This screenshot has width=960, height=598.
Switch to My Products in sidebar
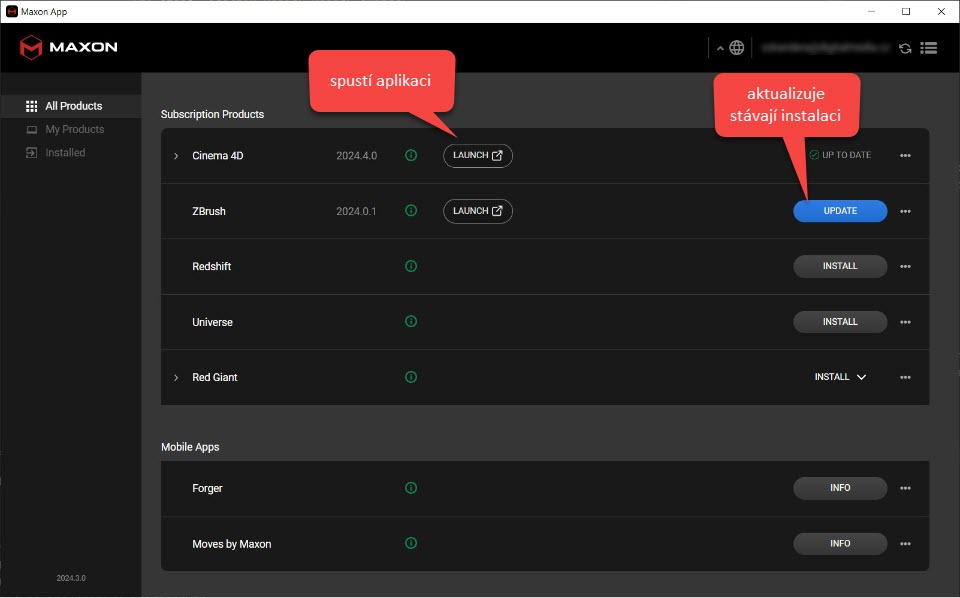pos(74,129)
